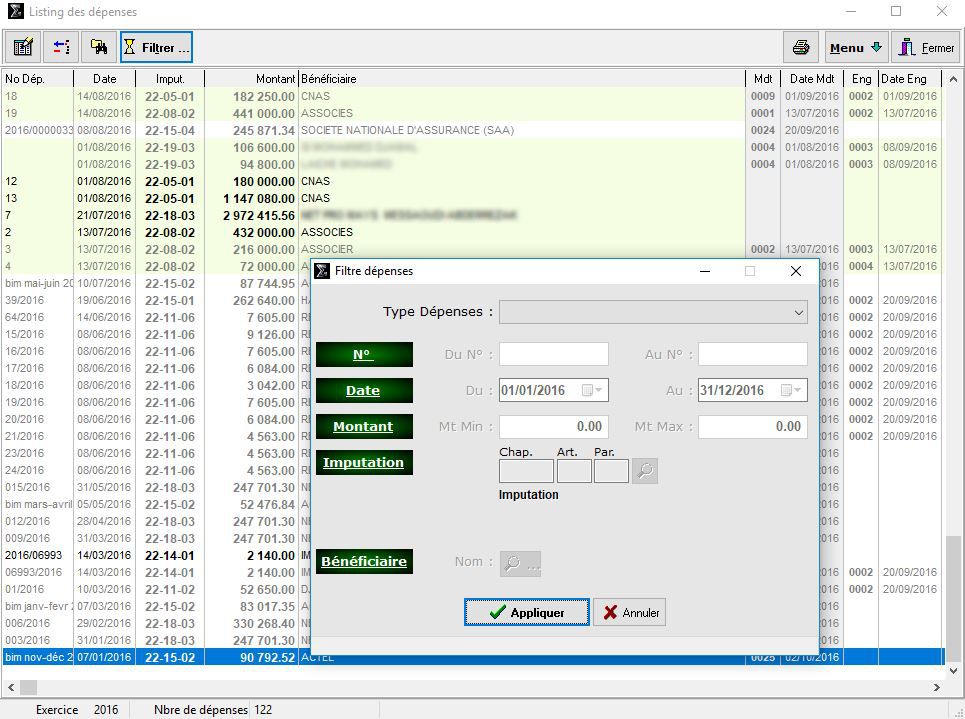This screenshot has width=965, height=719.
Task: Close the Filtre dépenses dialog
Action: tap(796, 271)
